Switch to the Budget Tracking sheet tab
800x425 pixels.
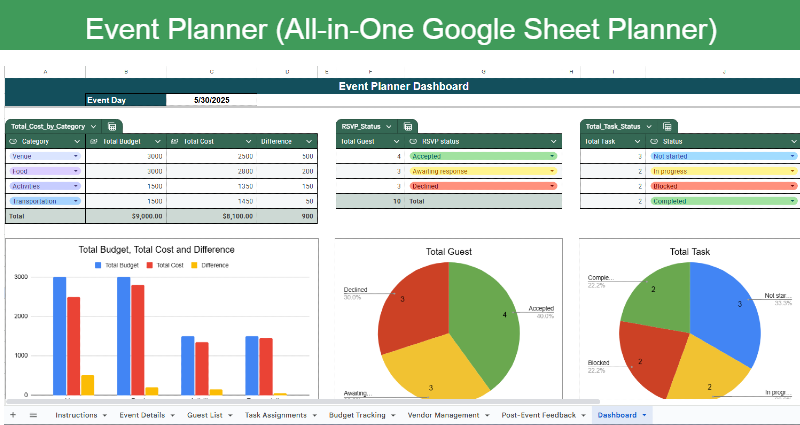[x=357, y=415]
